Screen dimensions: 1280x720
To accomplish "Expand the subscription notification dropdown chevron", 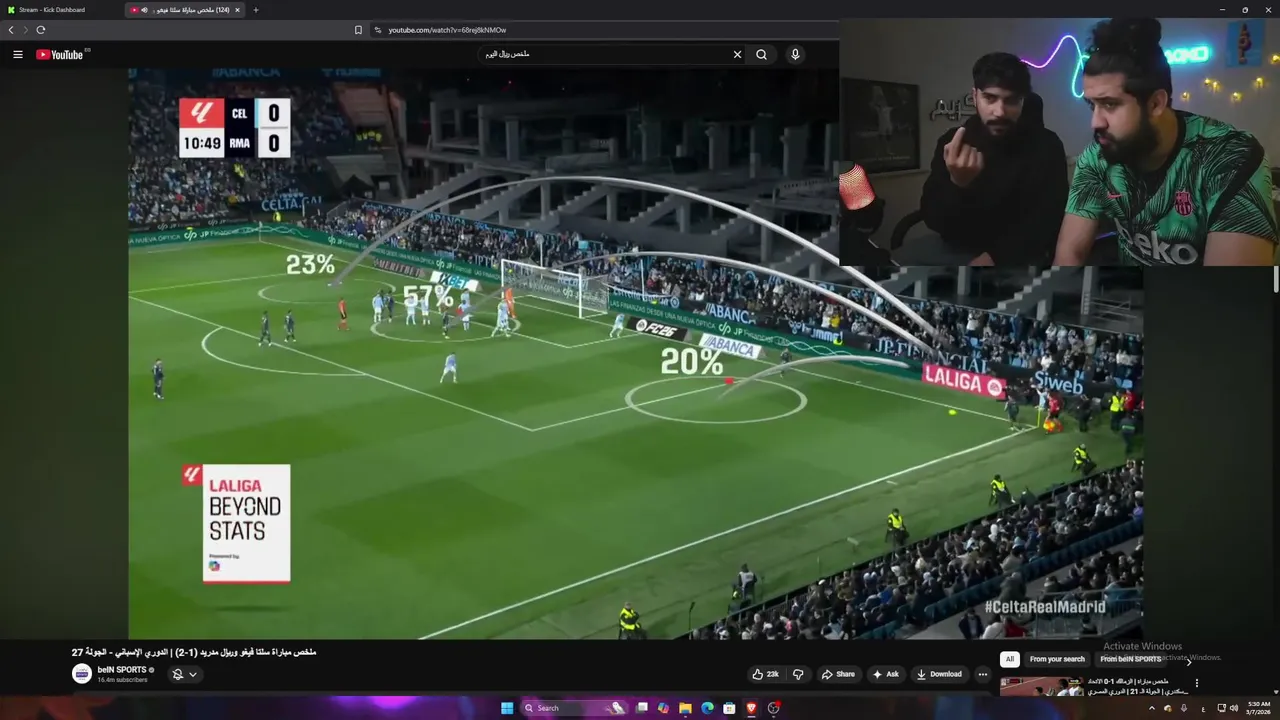I will 193,674.
